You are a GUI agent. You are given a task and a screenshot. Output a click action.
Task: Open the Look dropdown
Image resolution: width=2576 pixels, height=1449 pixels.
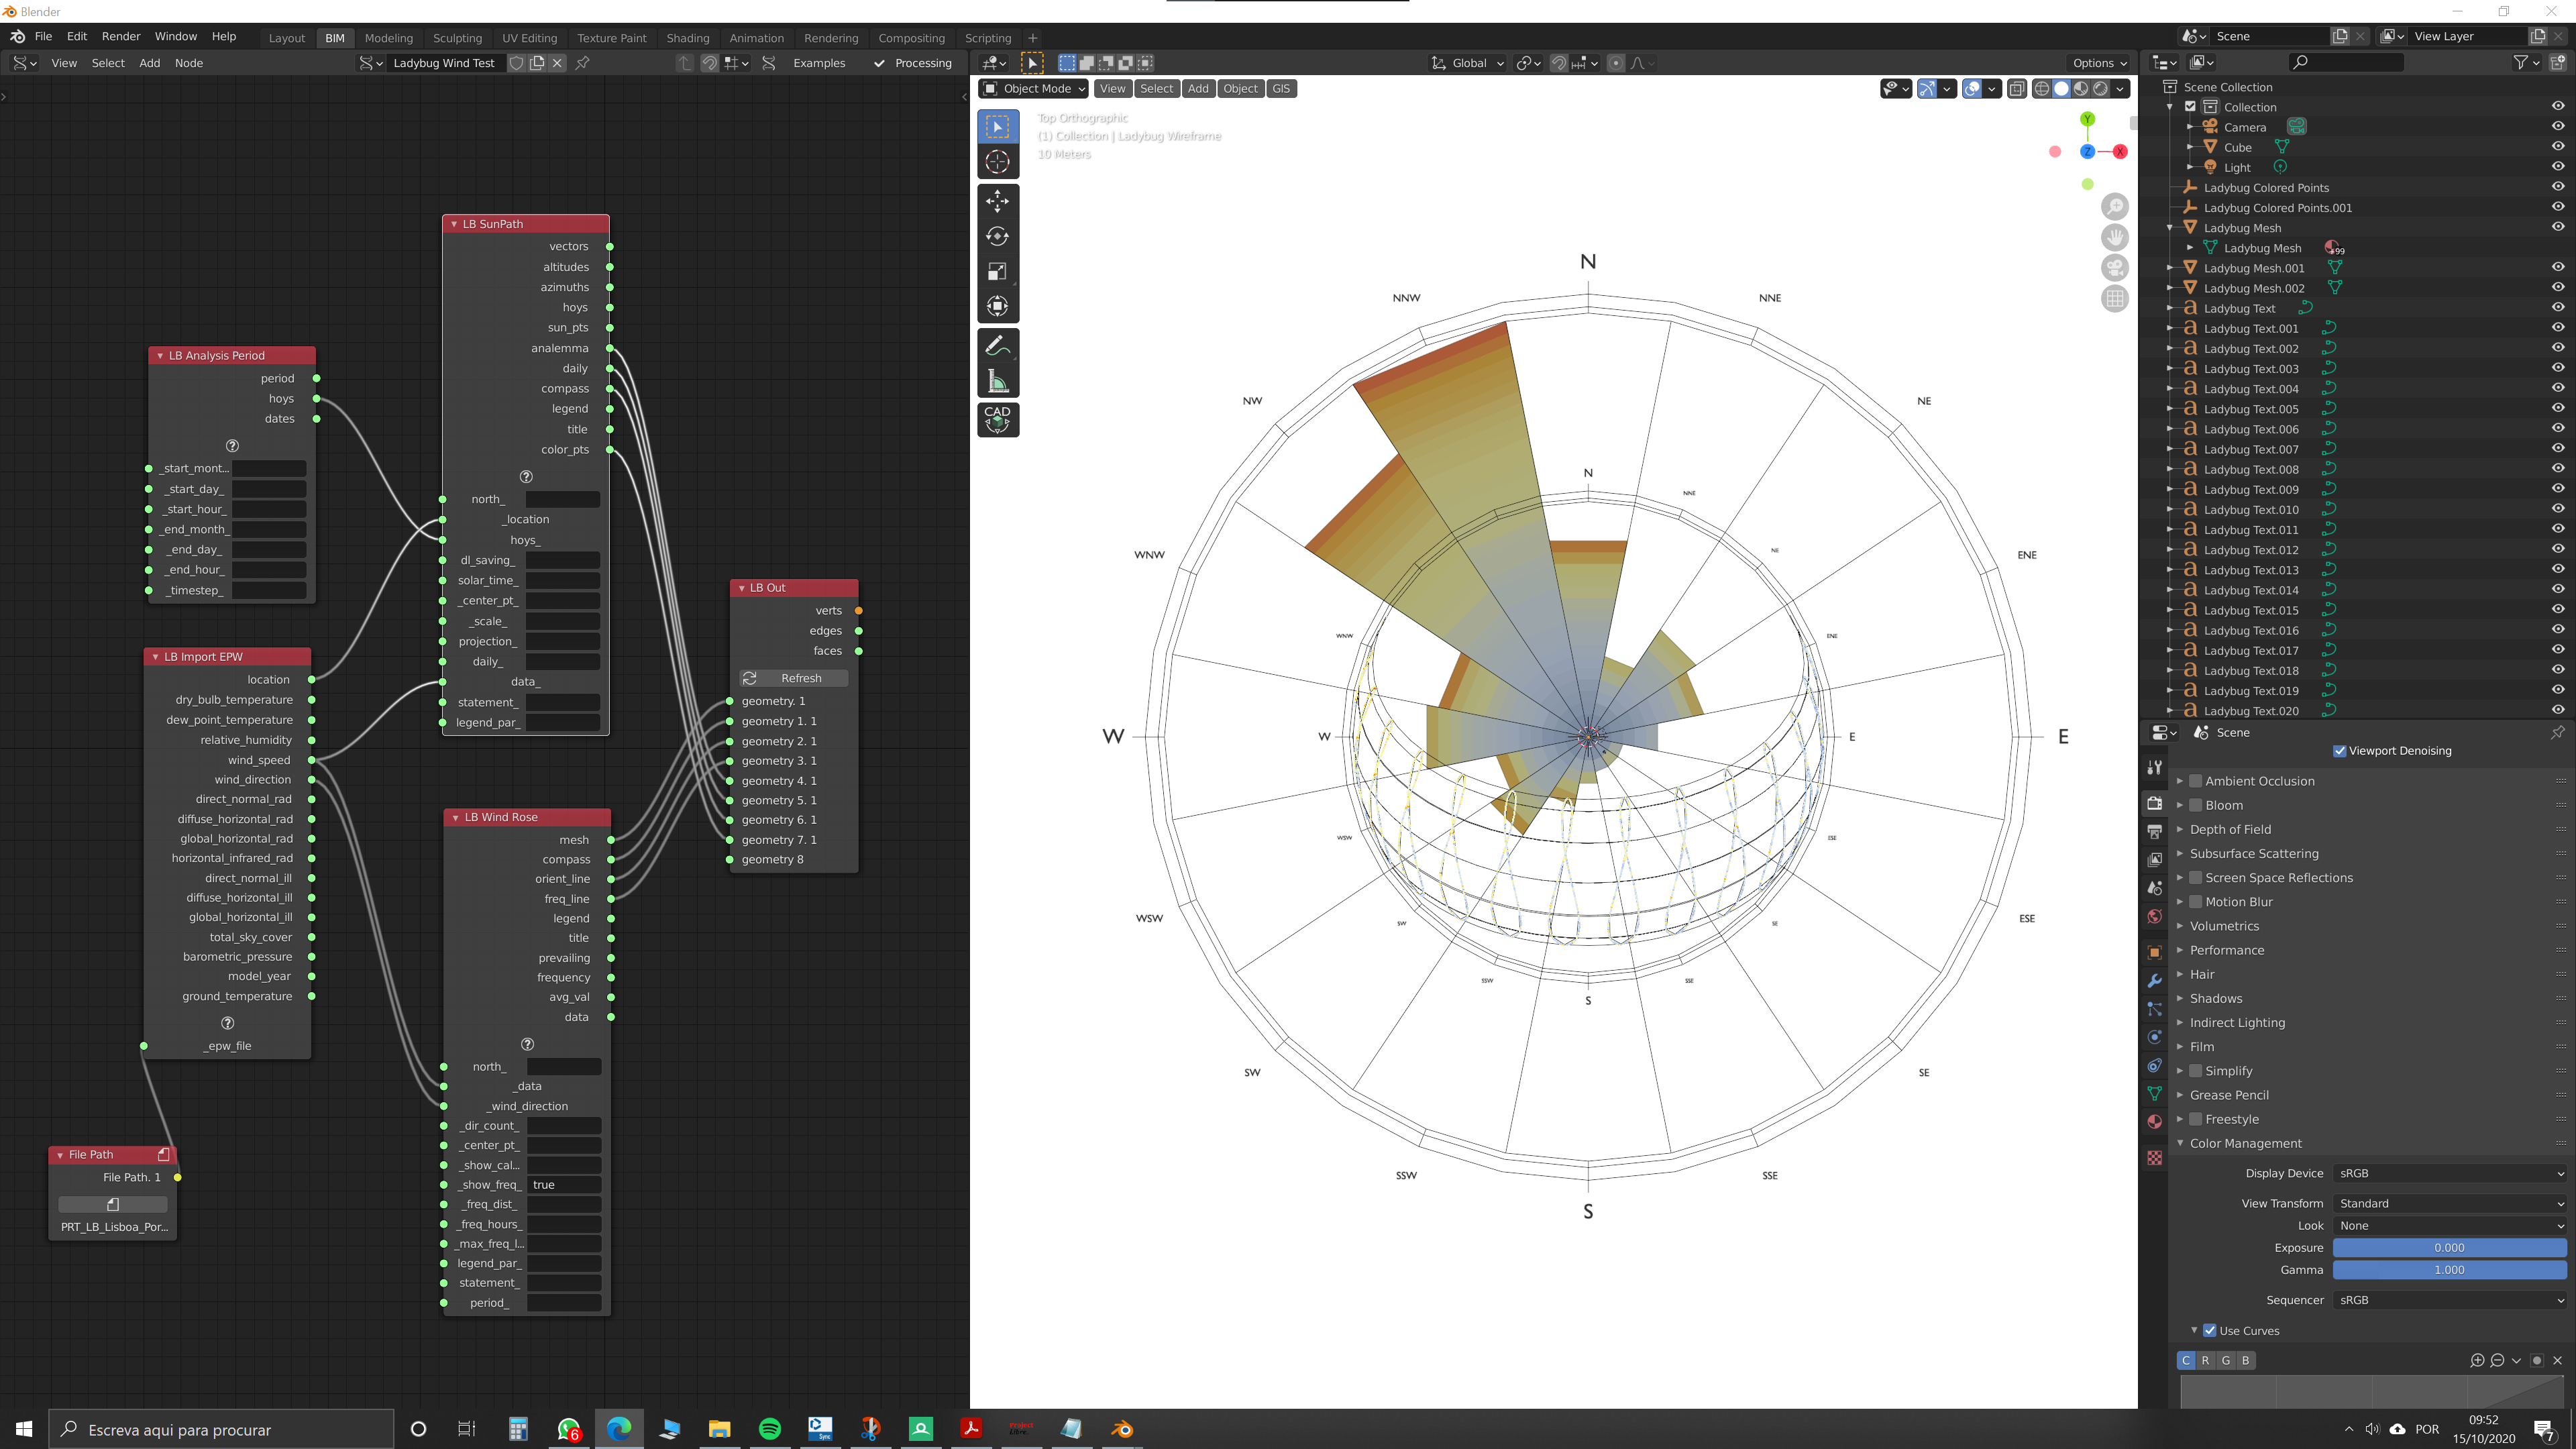tap(2450, 1225)
